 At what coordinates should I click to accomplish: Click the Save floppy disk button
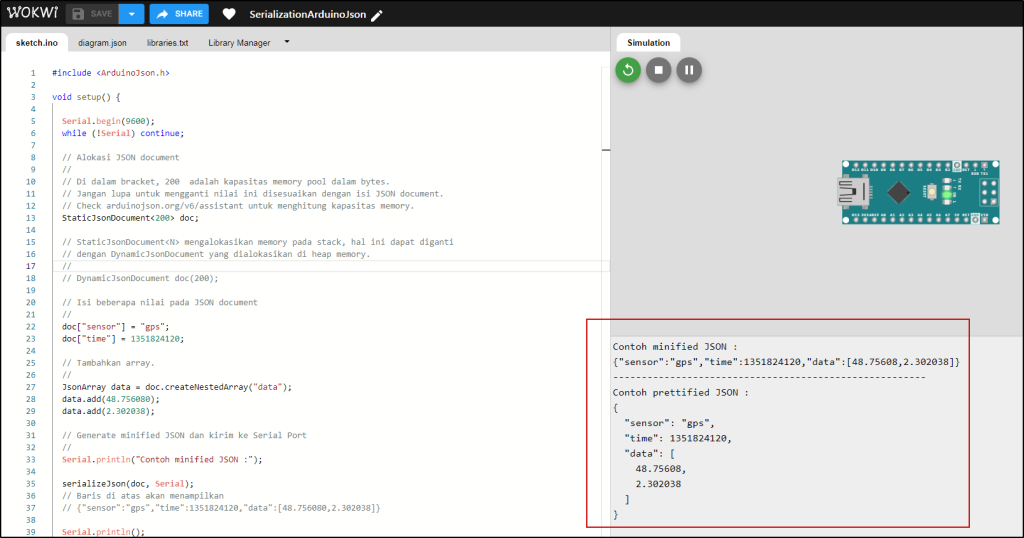(92, 14)
